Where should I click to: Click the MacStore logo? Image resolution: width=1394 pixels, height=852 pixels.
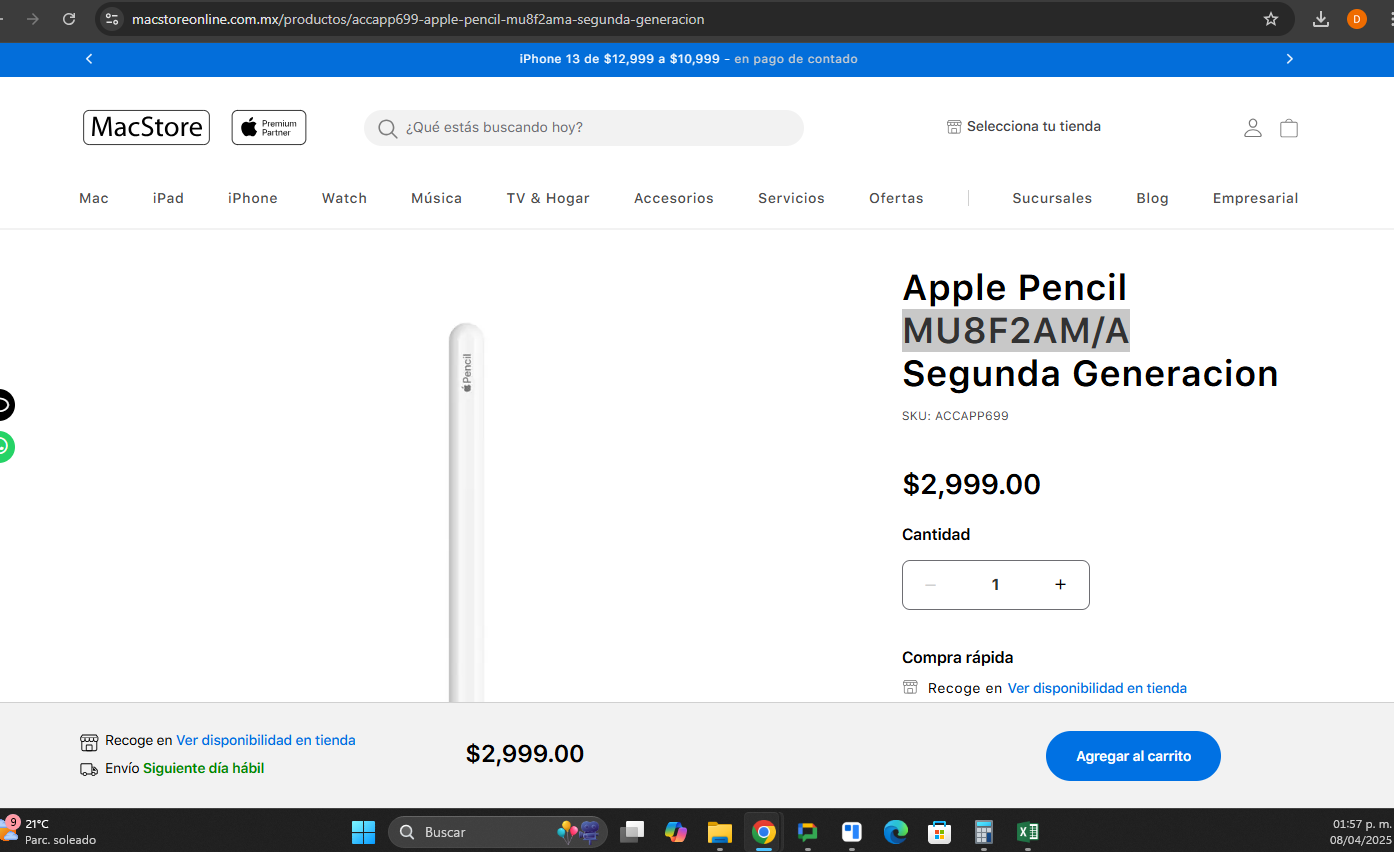coord(146,127)
